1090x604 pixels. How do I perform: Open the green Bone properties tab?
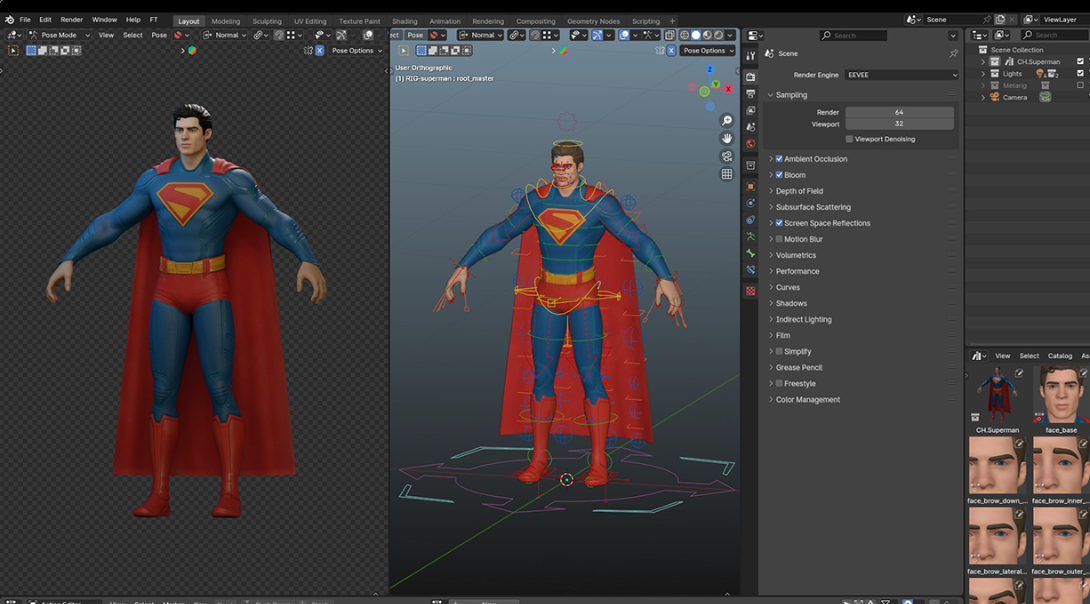[751, 253]
